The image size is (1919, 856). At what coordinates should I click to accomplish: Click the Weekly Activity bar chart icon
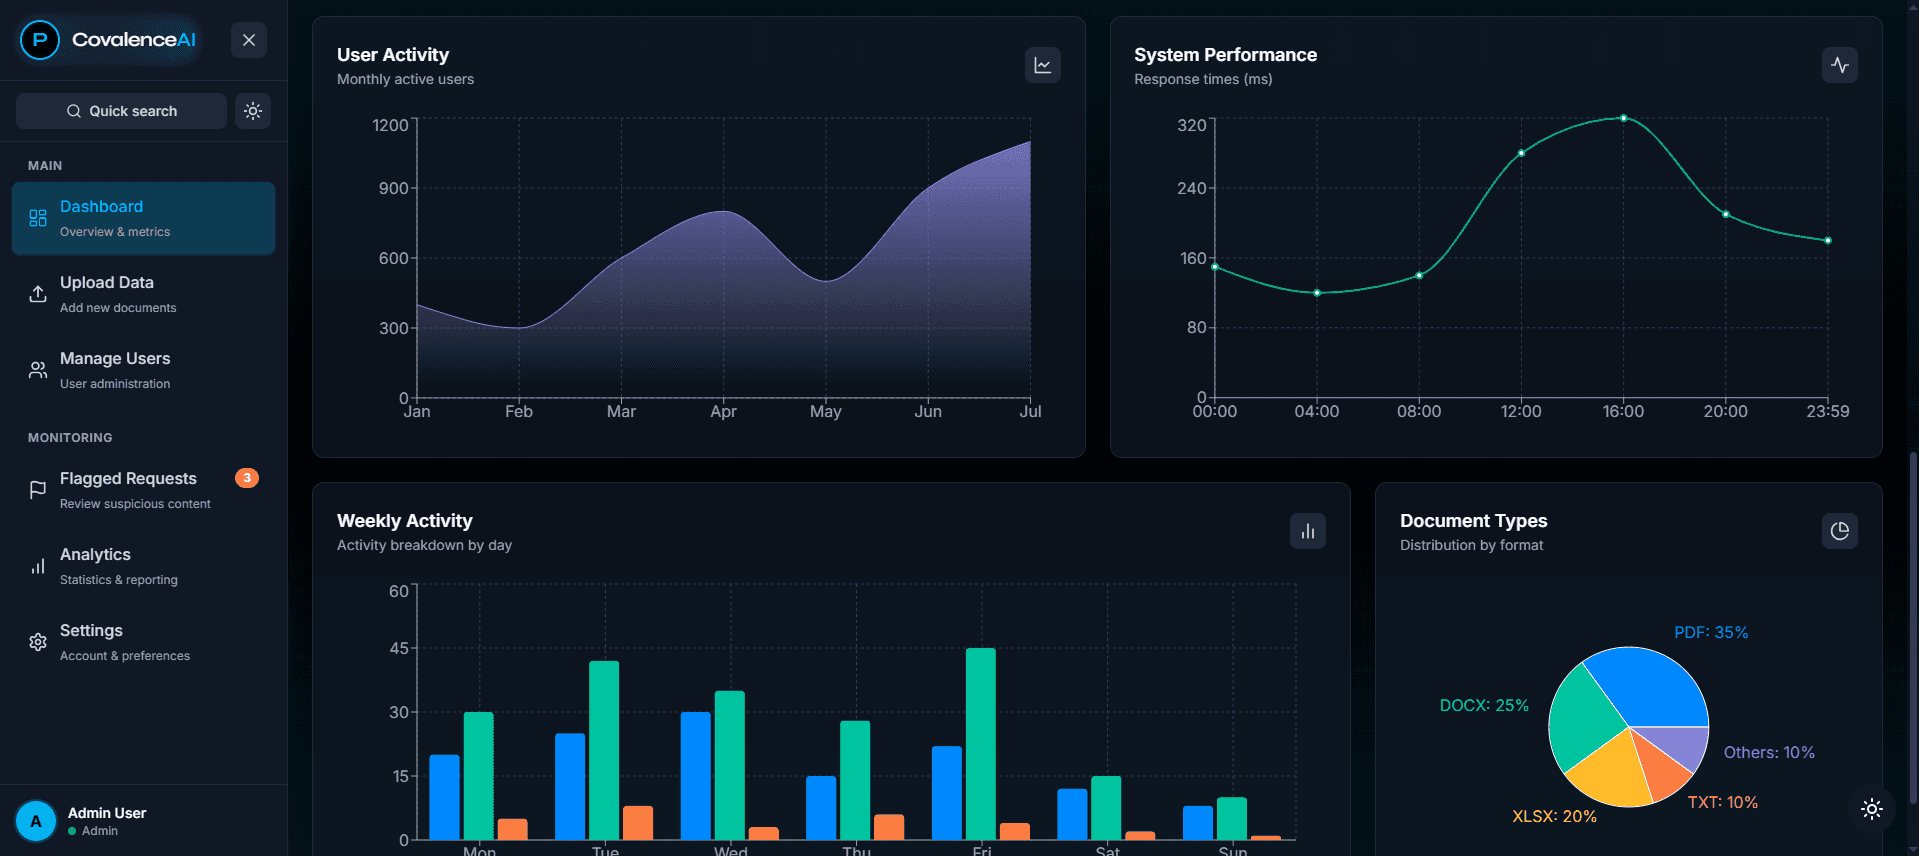pyautogui.click(x=1308, y=531)
